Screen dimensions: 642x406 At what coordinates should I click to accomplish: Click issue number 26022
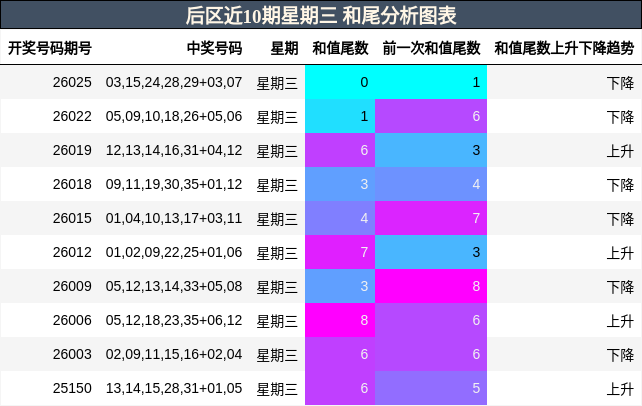pyautogui.click(x=72, y=116)
